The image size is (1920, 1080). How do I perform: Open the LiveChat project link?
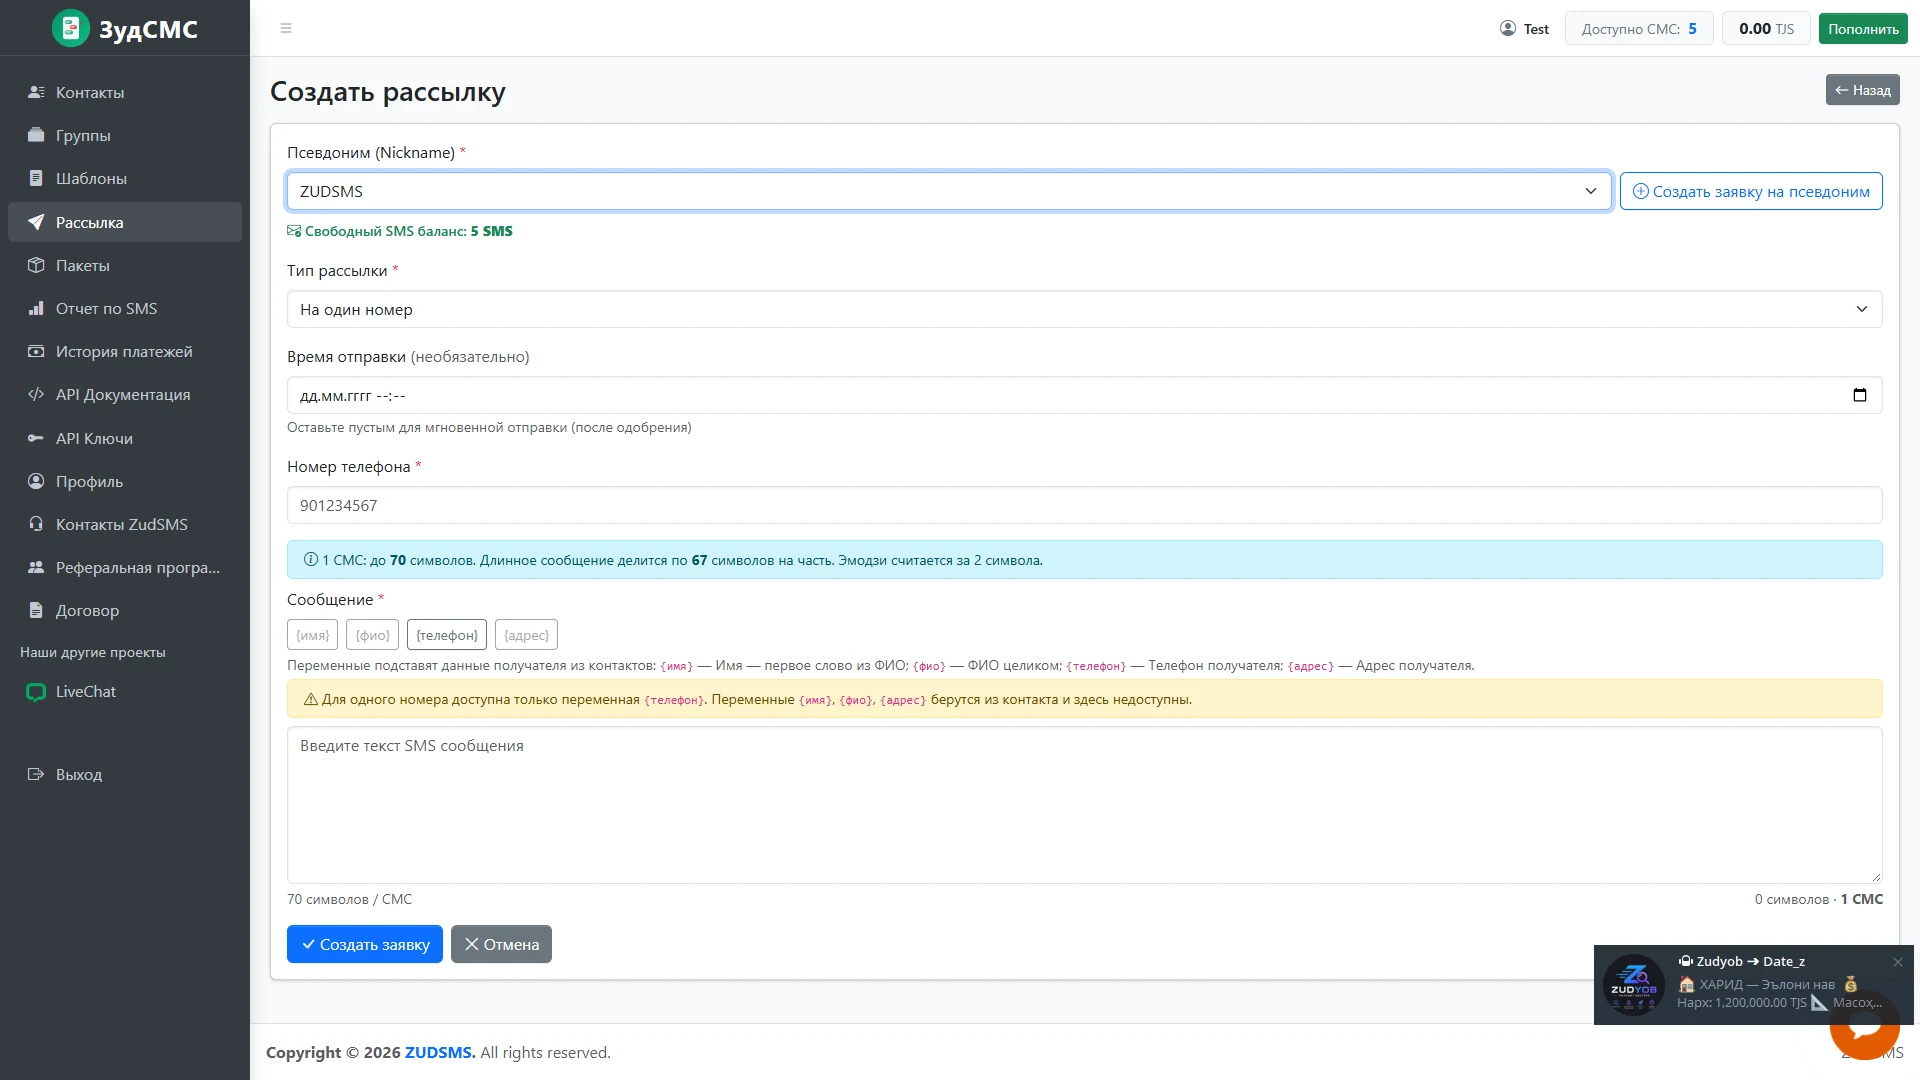(125, 691)
